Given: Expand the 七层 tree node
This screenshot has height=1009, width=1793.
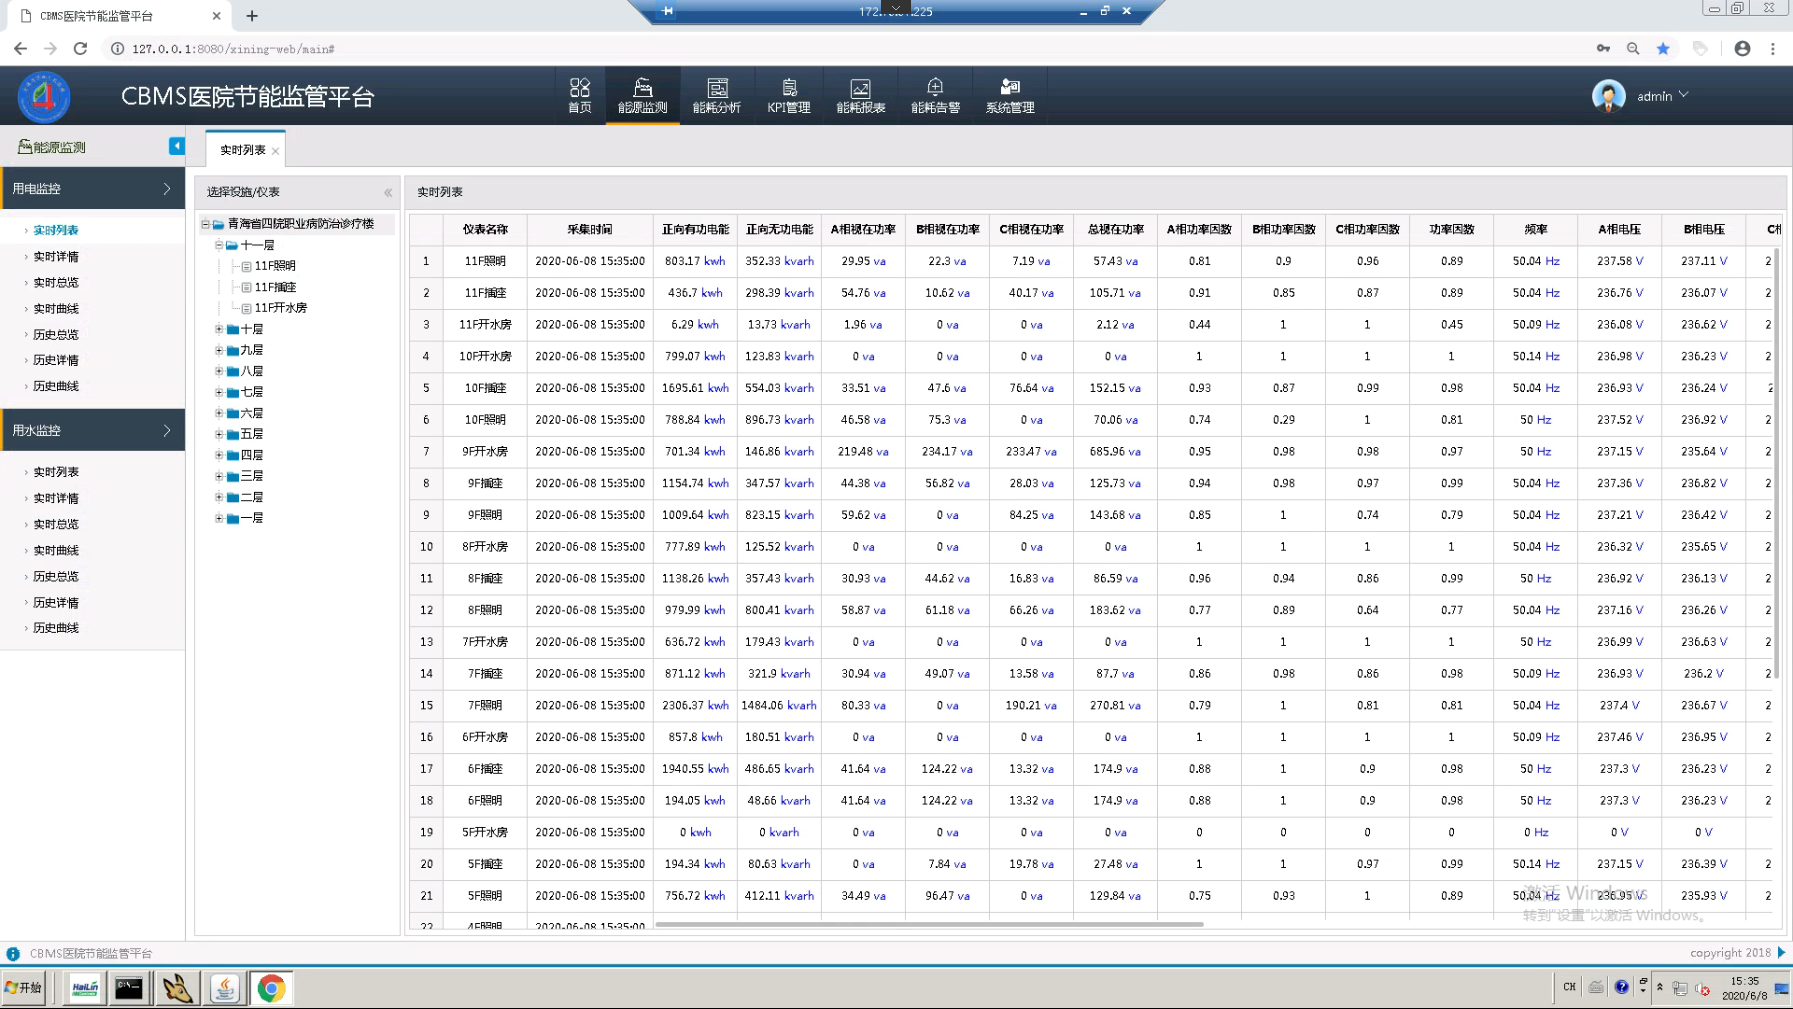Looking at the screenshot, I should pos(219,392).
